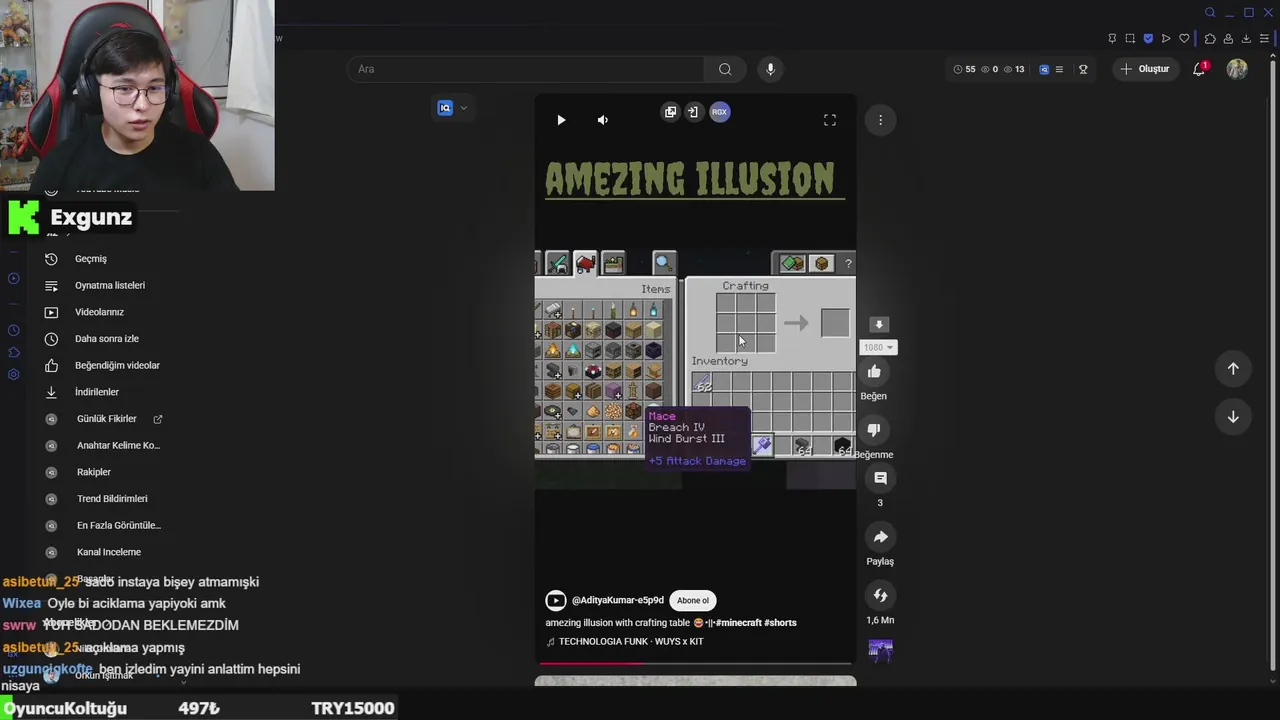Open Kanal İnceleme sidebar item
The width and height of the screenshot is (1280, 720).
point(110,552)
